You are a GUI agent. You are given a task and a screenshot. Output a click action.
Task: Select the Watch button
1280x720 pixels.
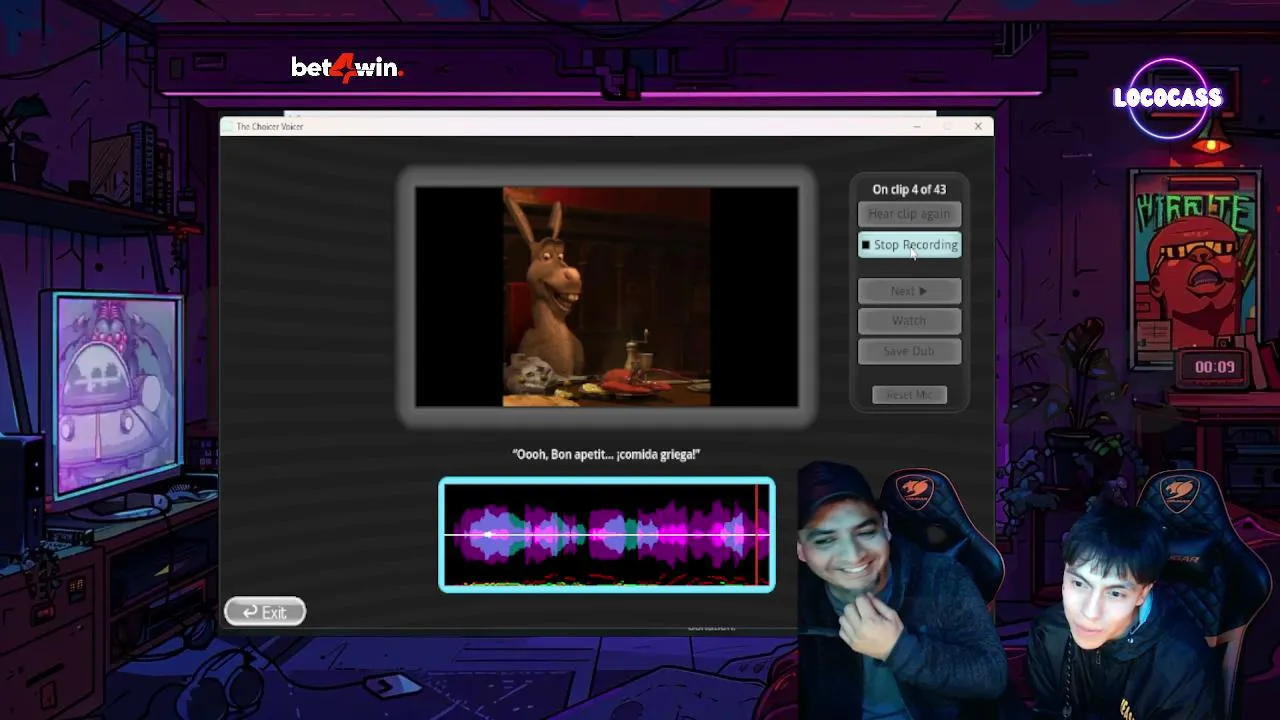(909, 321)
